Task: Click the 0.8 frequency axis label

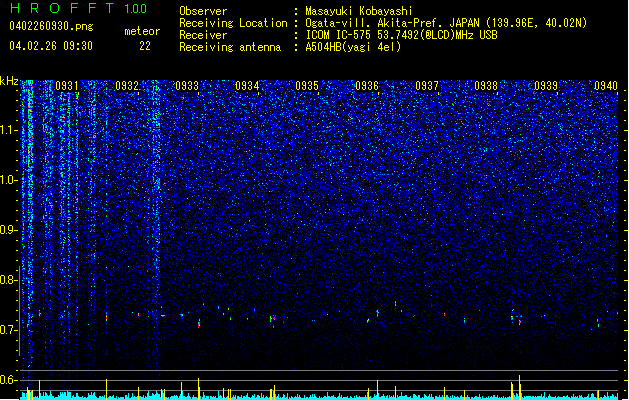Action: 8,280
